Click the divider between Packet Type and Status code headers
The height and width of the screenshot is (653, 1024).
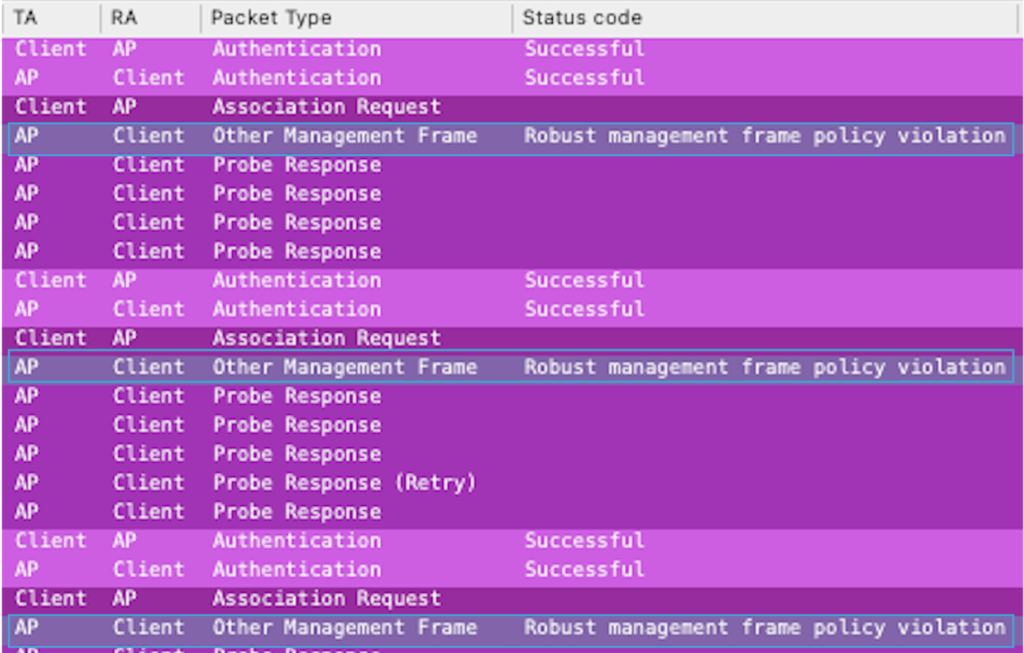(512, 17)
